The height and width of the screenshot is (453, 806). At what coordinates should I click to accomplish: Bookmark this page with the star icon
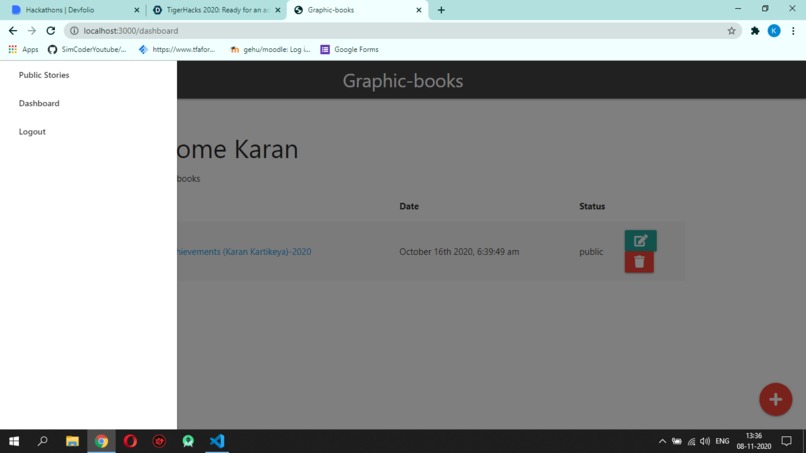731,31
